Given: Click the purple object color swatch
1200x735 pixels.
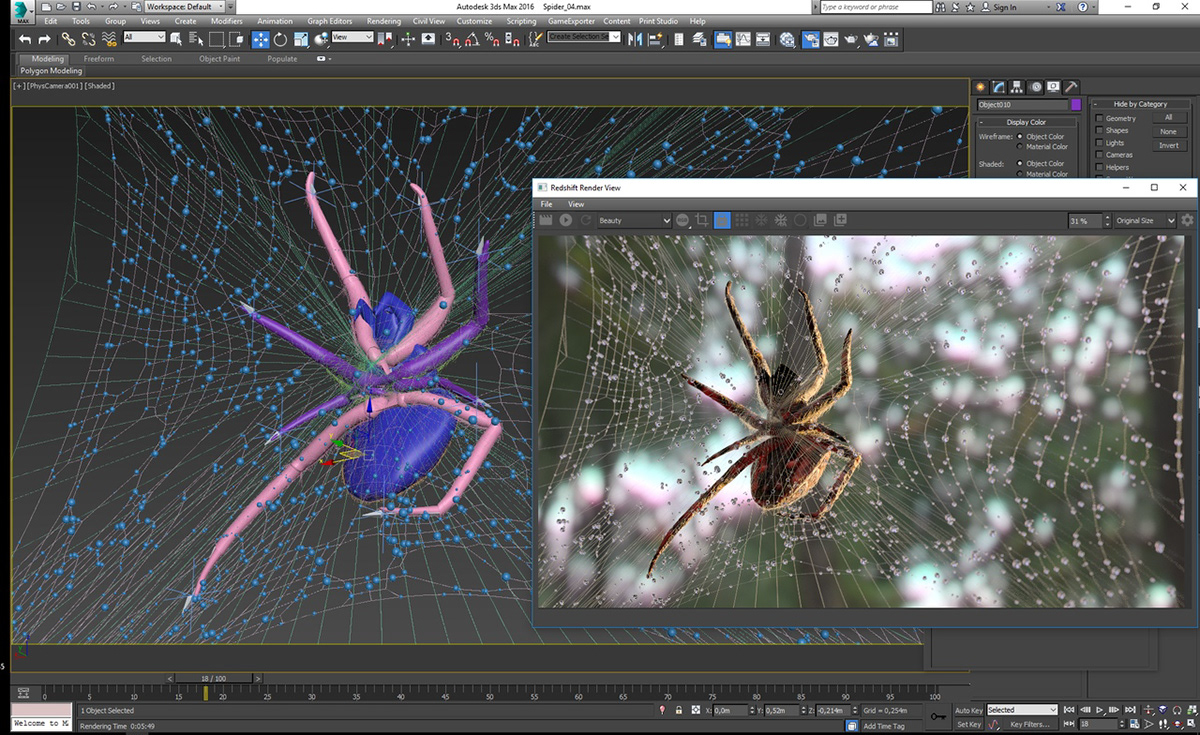Looking at the screenshot, I should coord(1076,104).
